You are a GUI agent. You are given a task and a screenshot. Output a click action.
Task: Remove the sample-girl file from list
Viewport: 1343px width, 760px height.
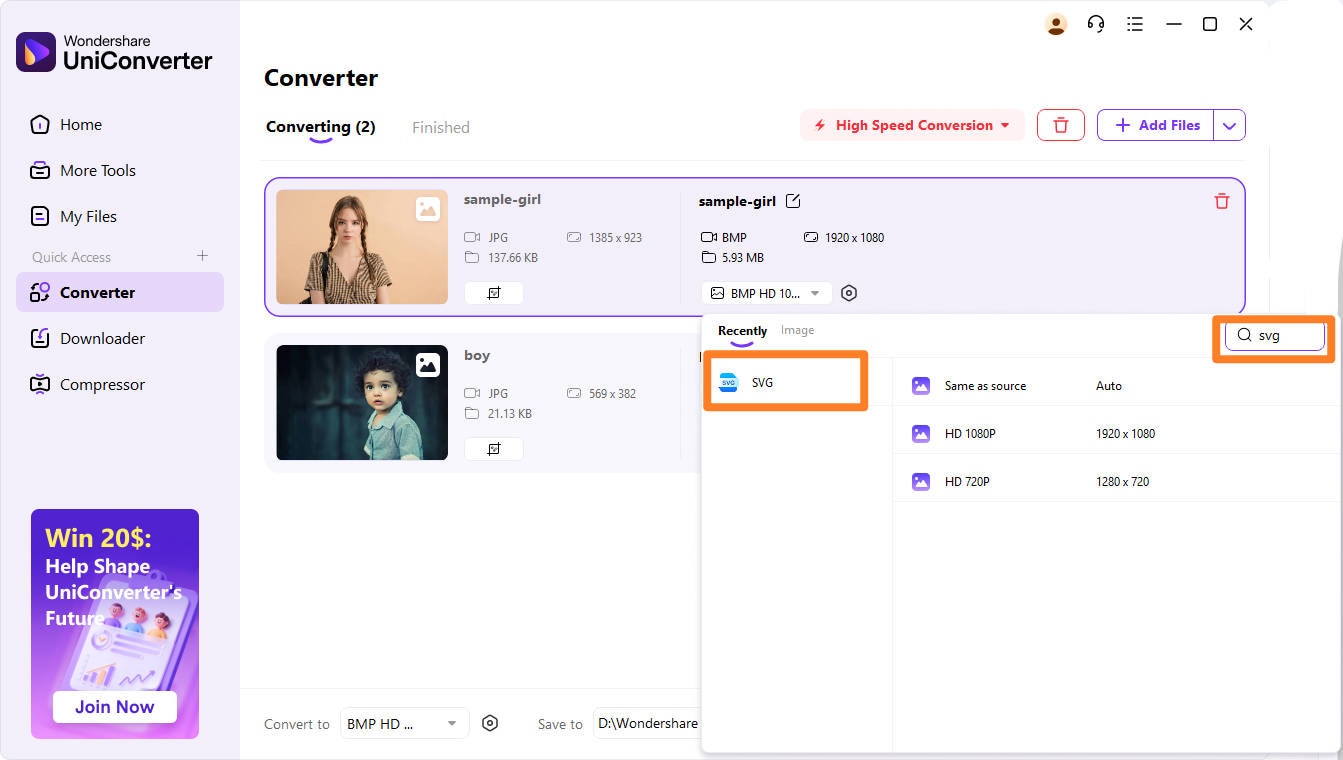pos(1221,201)
